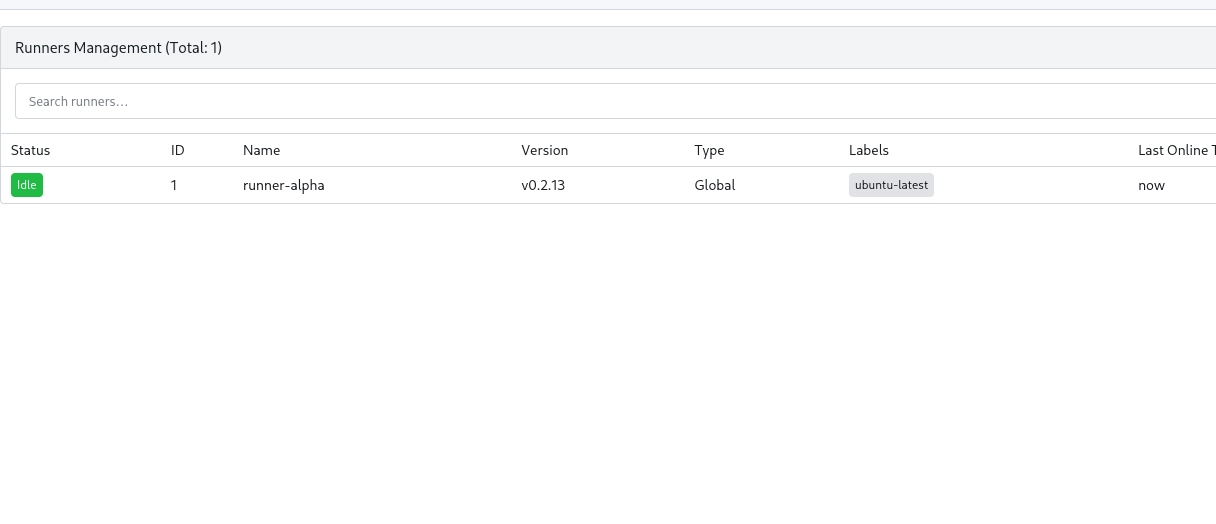This screenshot has height=524, width=1216.
Task: Click the green Idle status badge
Action: [x=27, y=185]
